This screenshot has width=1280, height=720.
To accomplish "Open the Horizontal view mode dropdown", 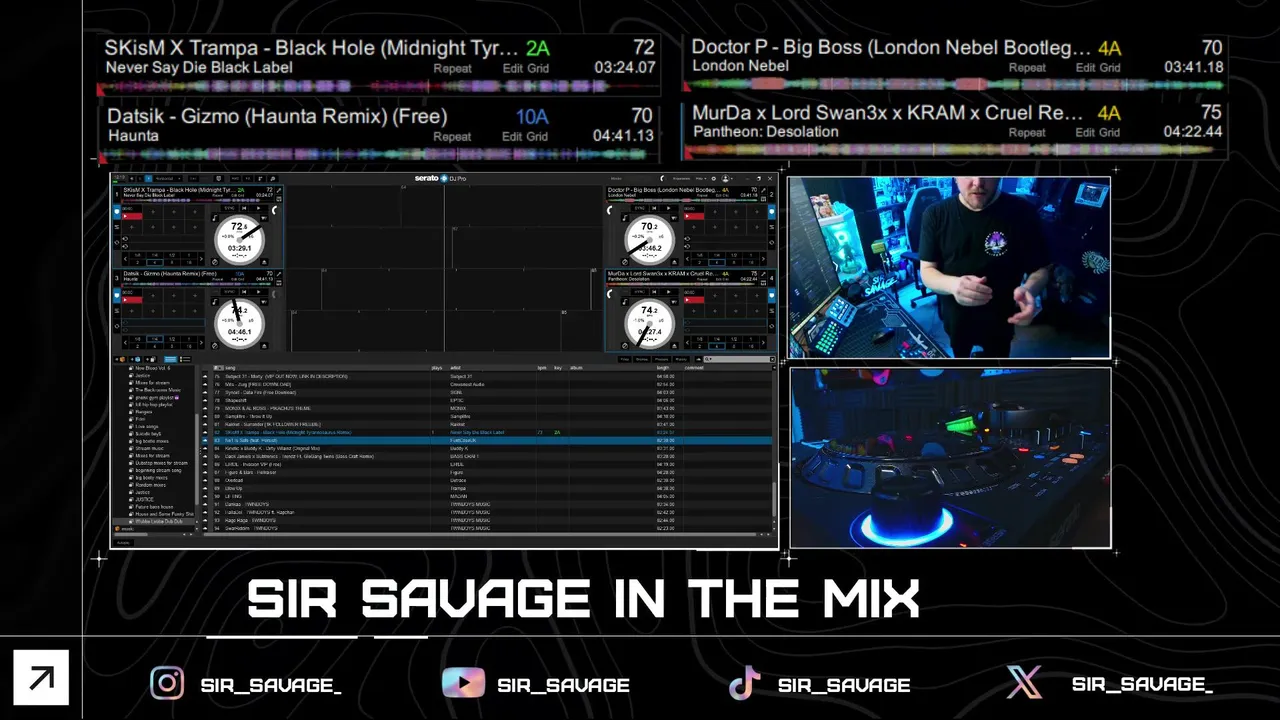I will (168, 178).
